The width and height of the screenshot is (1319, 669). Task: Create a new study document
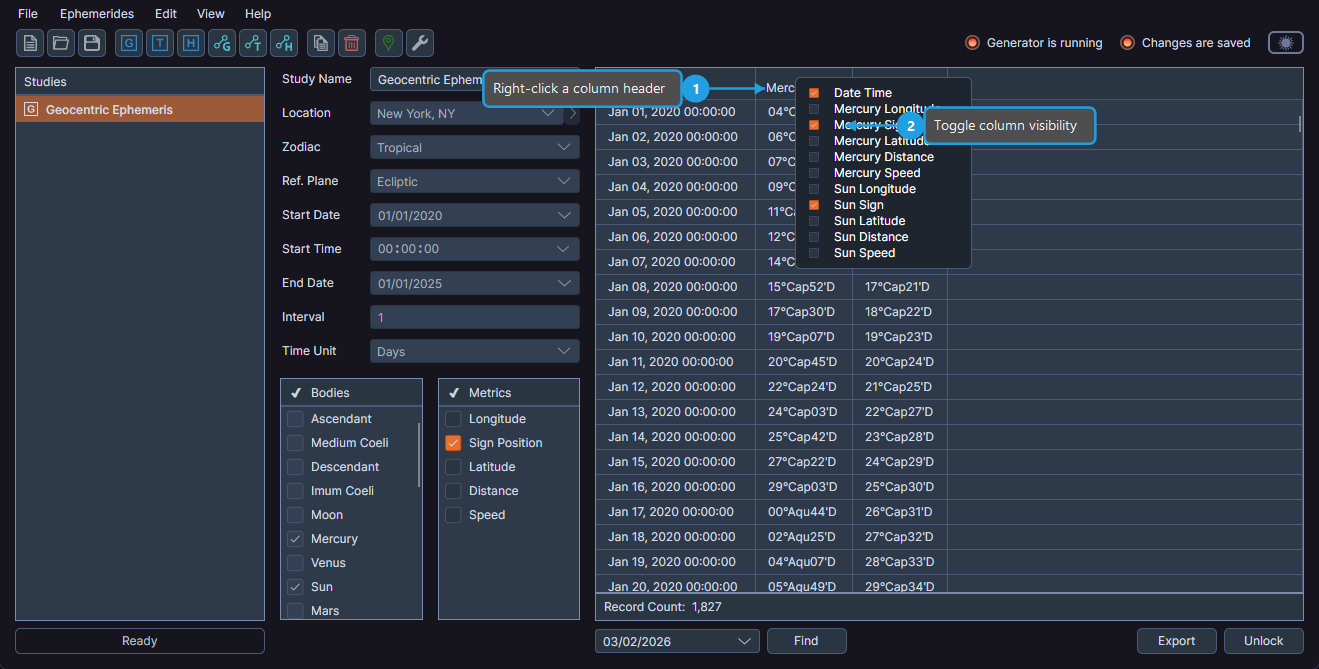tap(30, 43)
